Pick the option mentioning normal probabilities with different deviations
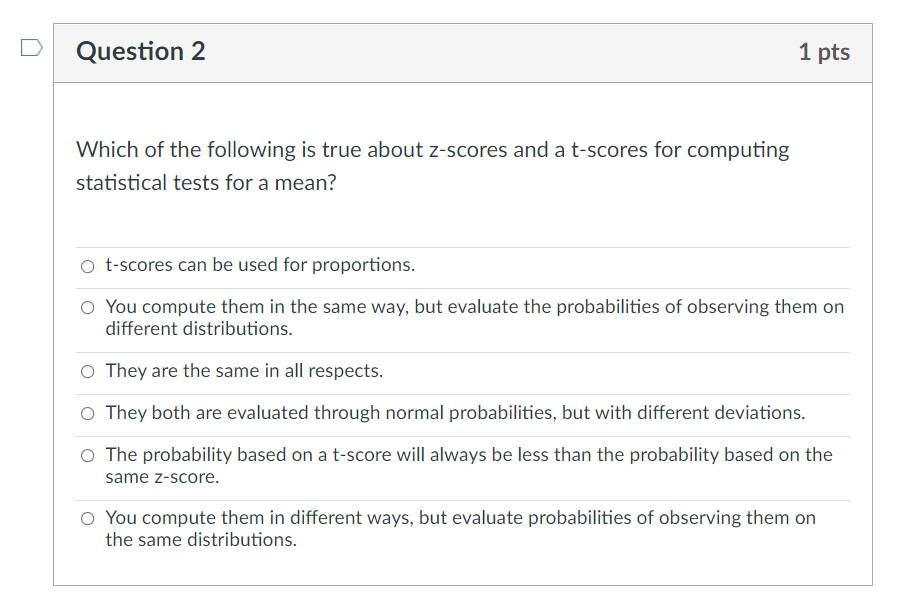This screenshot has width=908, height=608. pos(87,413)
